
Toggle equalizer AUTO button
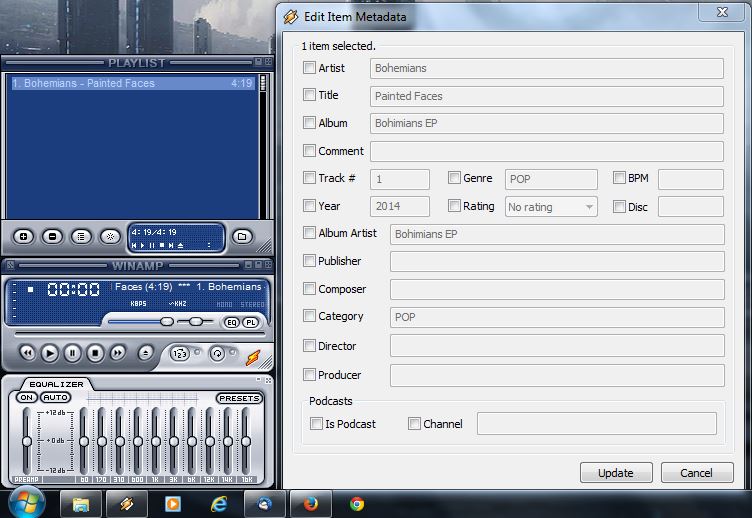coord(56,397)
